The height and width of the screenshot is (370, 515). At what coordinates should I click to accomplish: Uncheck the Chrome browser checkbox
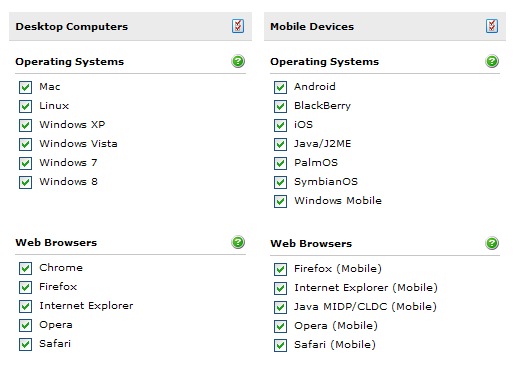point(25,268)
